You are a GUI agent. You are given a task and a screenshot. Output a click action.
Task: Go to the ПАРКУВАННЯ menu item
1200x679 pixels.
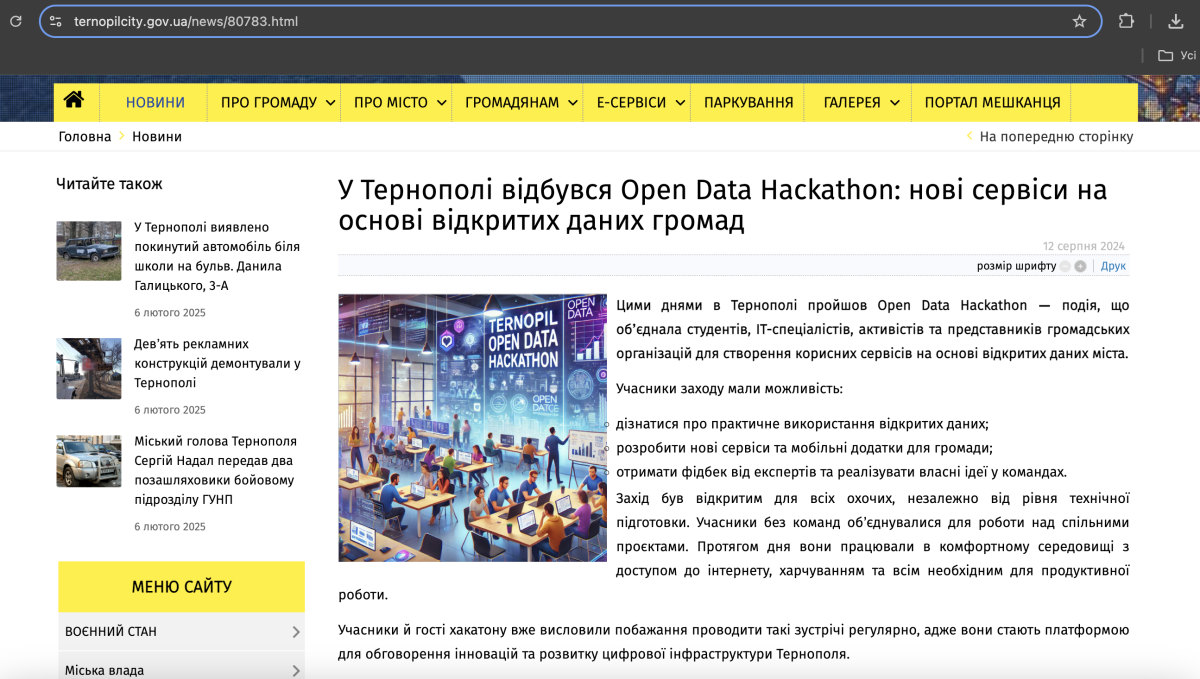[748, 102]
